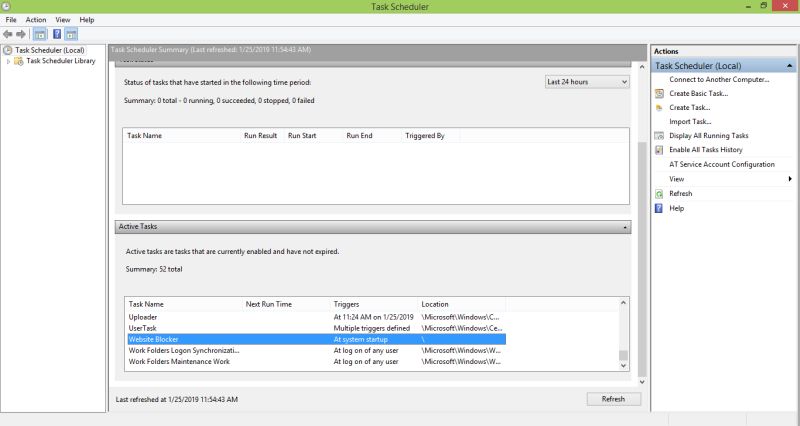Expand the Task Scheduler Library node
Screen dimensions: 800x426
(8, 61)
